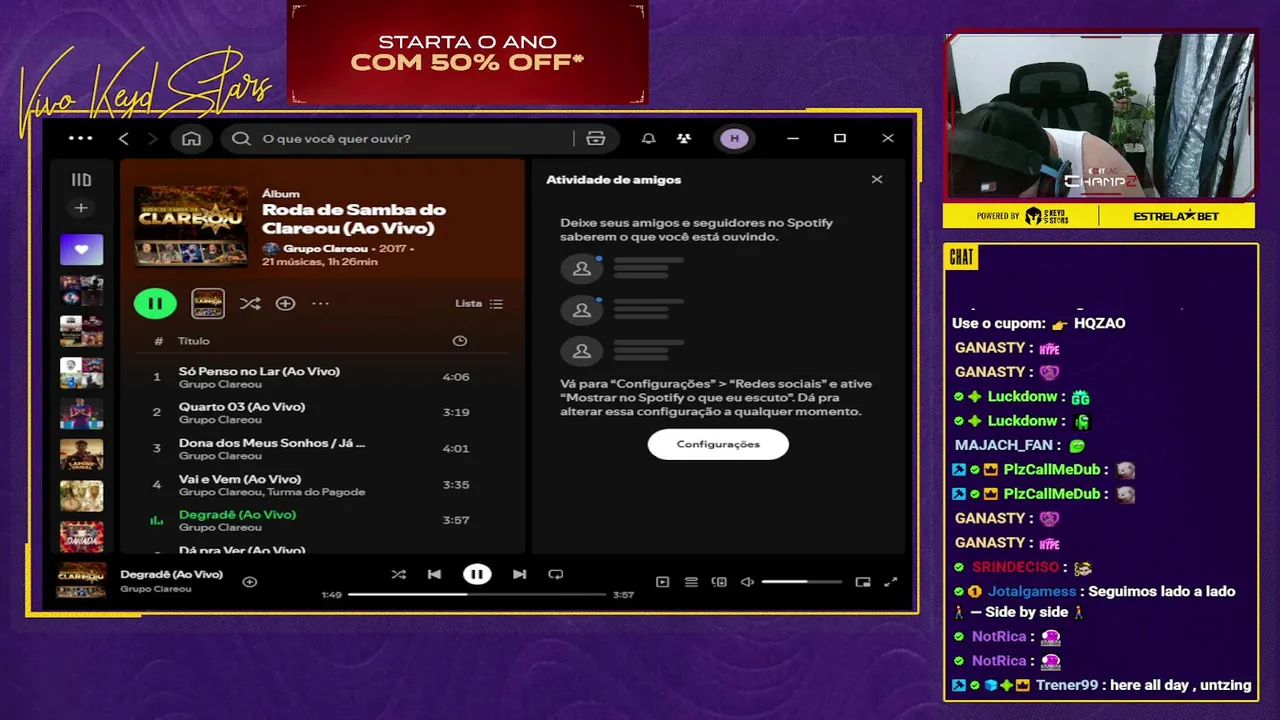The height and width of the screenshot is (720, 1280).
Task: Go back with the left arrow
Action: pos(124,139)
